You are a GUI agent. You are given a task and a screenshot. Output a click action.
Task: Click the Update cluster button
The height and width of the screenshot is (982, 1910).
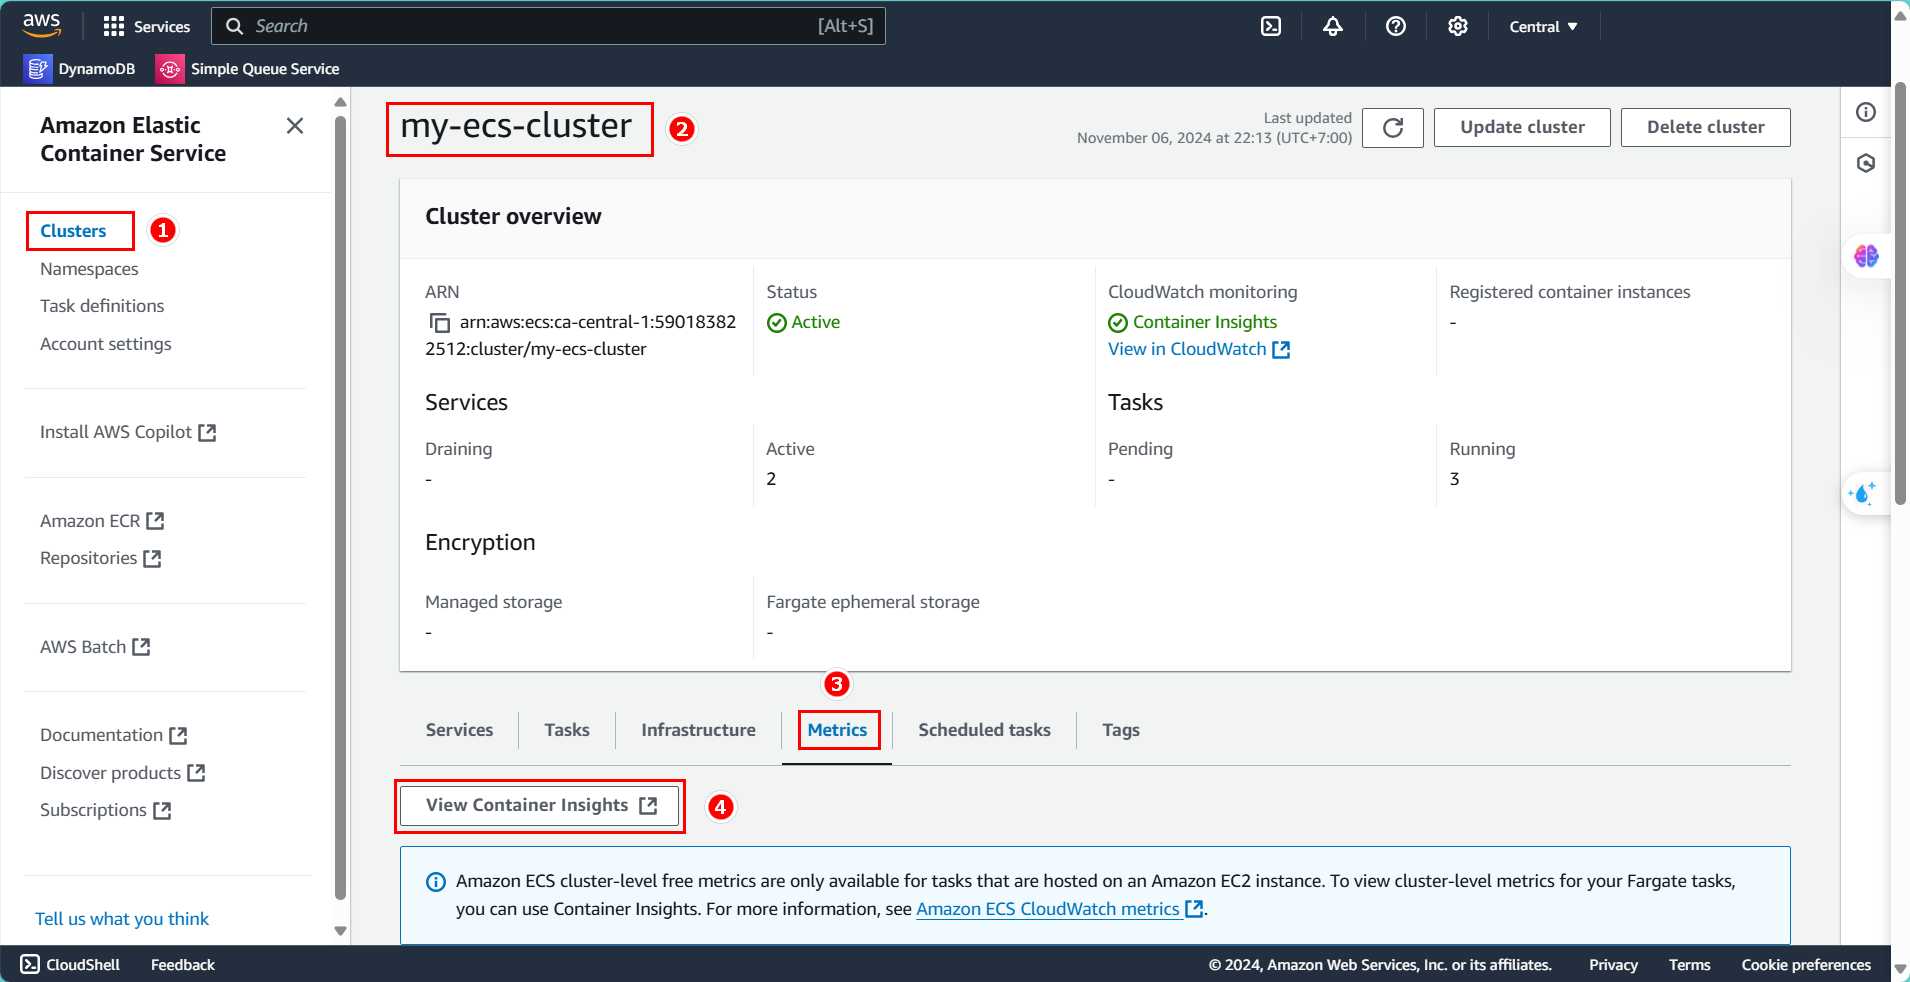(x=1522, y=127)
